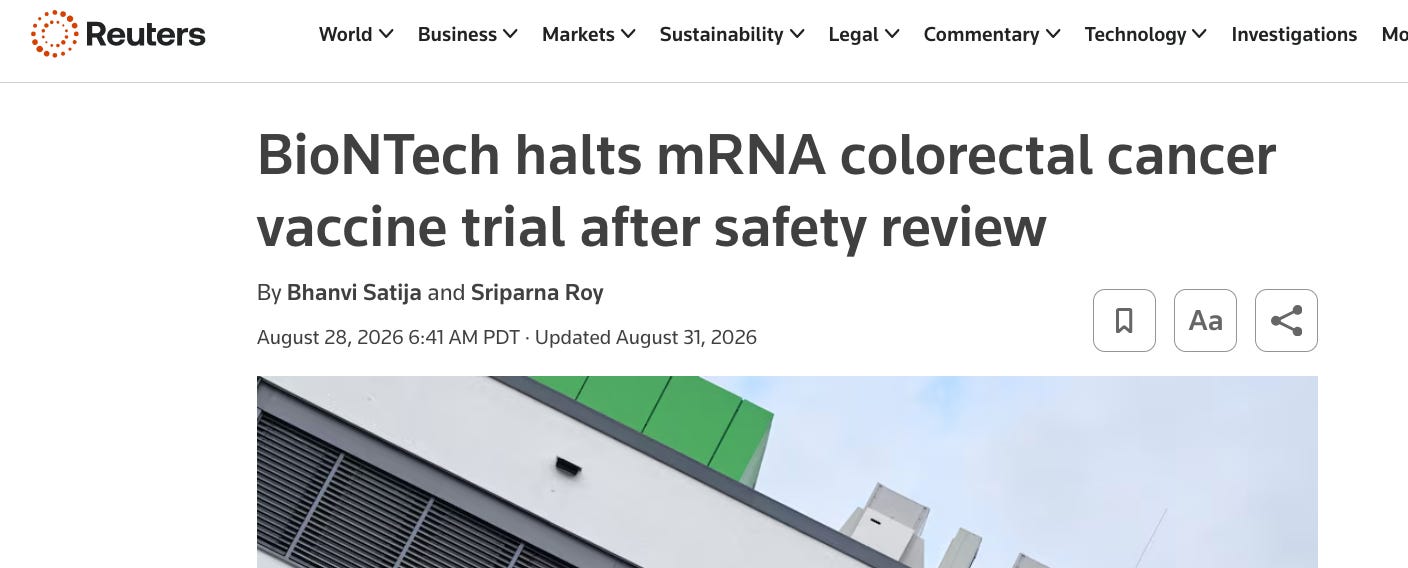Expand the Business dropdown chevron
The image size is (1408, 568).
(510, 34)
